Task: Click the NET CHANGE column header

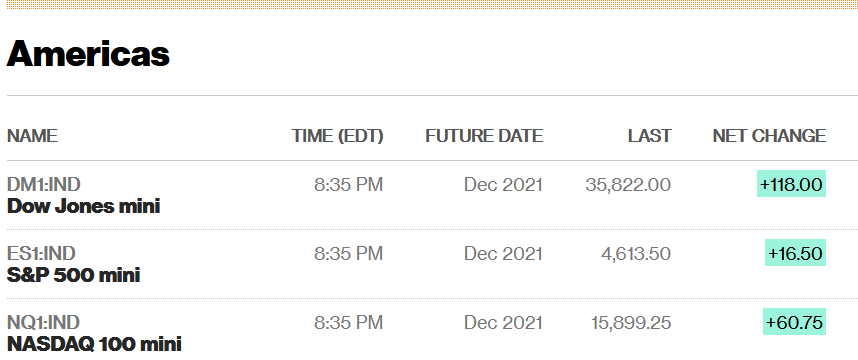Action: (769, 135)
